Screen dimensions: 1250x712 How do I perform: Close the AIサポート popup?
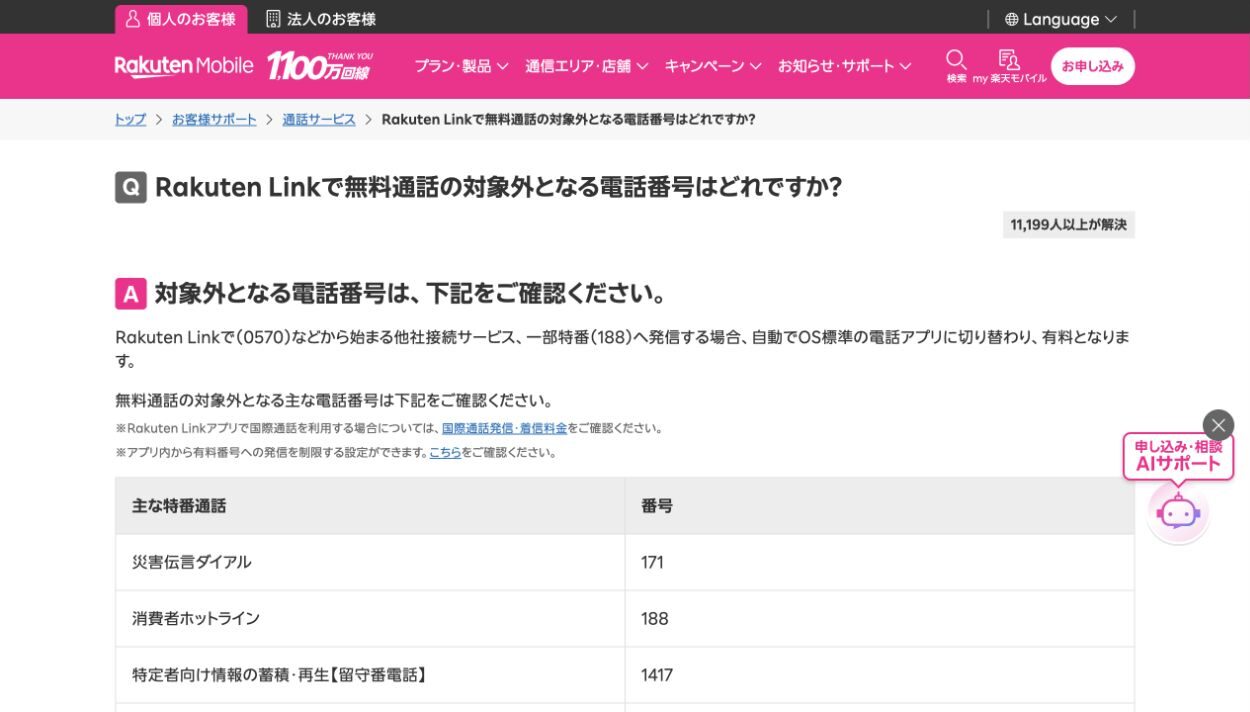pos(1218,425)
